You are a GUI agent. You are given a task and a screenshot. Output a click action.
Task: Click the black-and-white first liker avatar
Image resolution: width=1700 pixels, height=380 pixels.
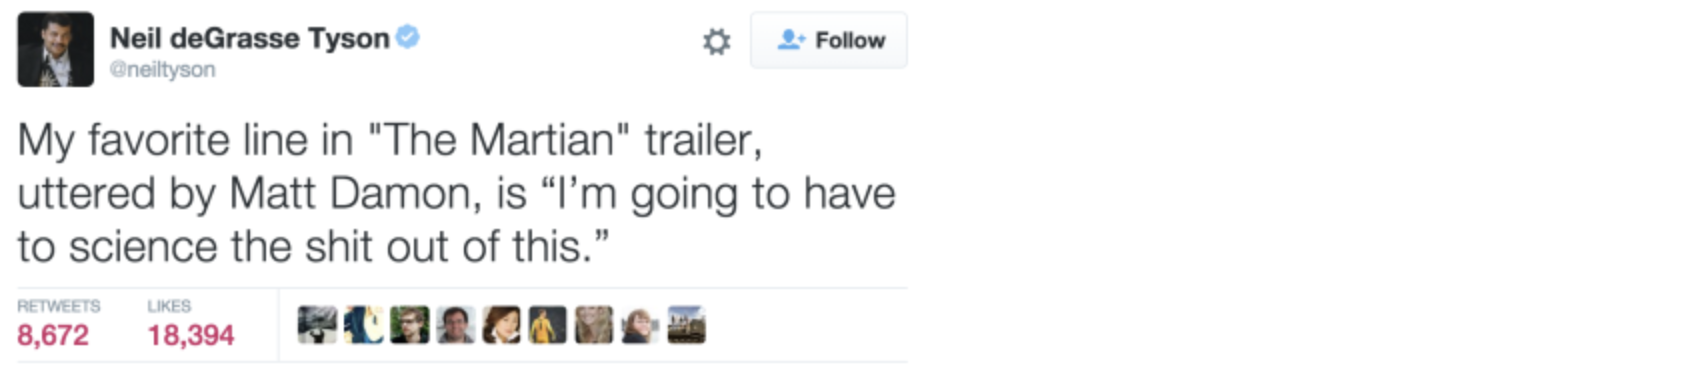317,325
